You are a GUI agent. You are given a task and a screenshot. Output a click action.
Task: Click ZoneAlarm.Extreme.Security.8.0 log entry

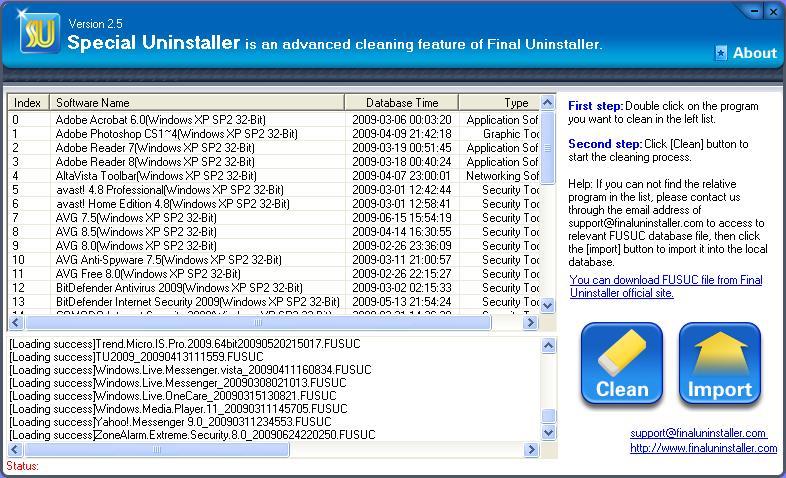click(x=192, y=435)
